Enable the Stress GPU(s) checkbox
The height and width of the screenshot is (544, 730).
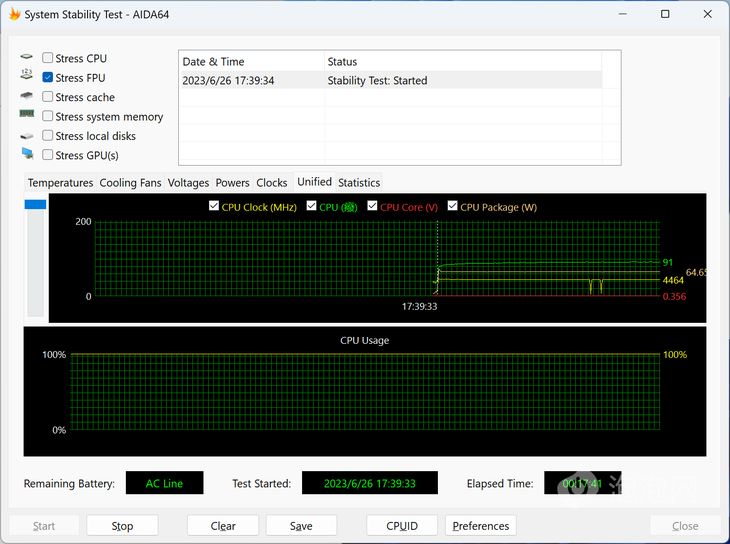tap(47, 155)
